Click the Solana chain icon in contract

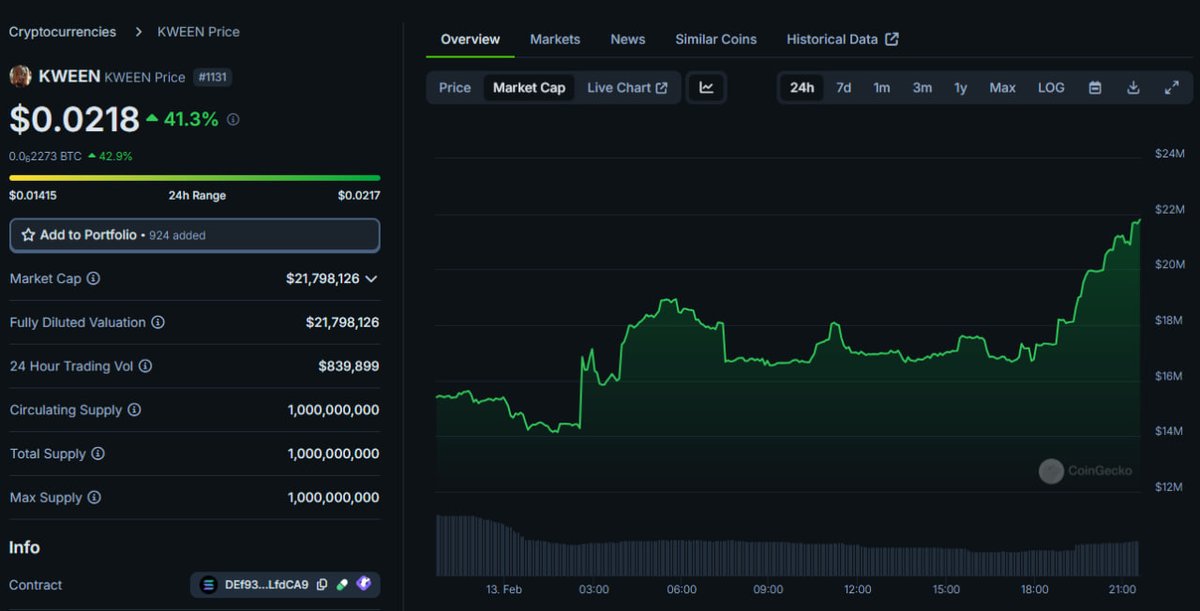pos(208,585)
